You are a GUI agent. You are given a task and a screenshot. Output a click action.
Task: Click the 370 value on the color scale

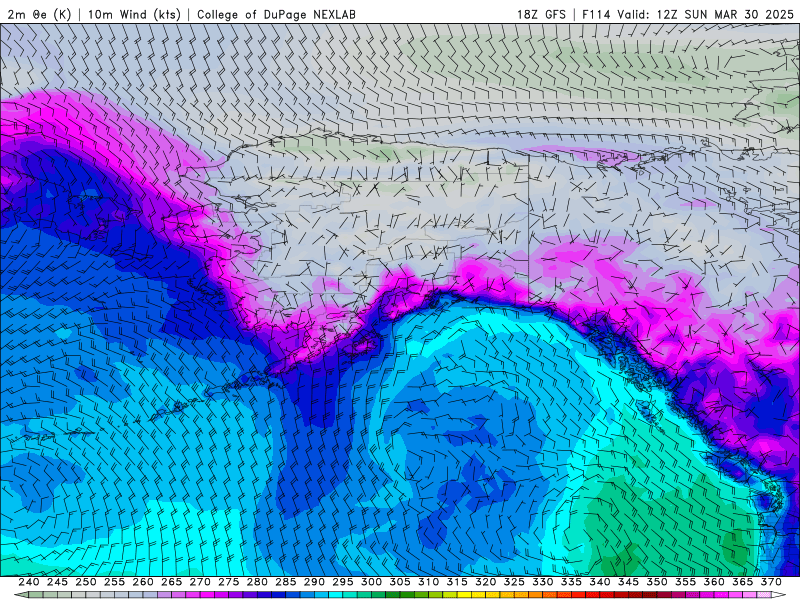coord(771,582)
